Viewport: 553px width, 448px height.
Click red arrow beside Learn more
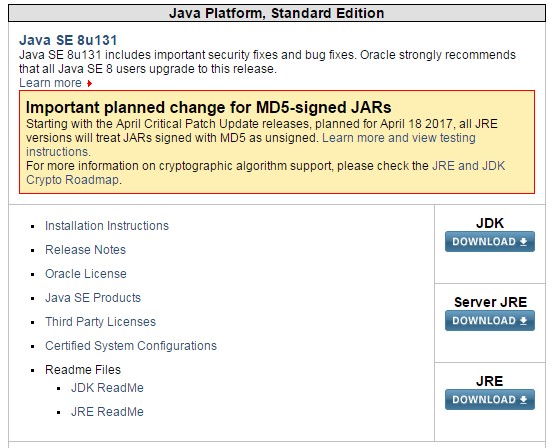[90, 83]
